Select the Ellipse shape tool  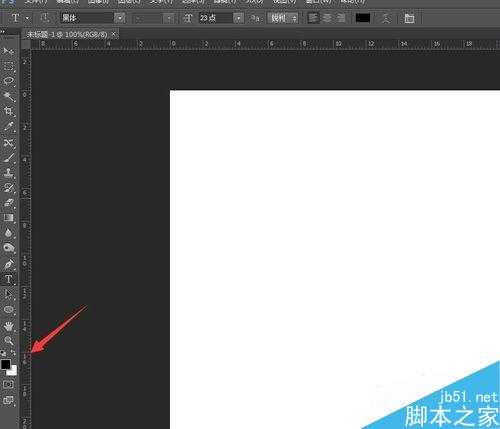(x=9, y=310)
